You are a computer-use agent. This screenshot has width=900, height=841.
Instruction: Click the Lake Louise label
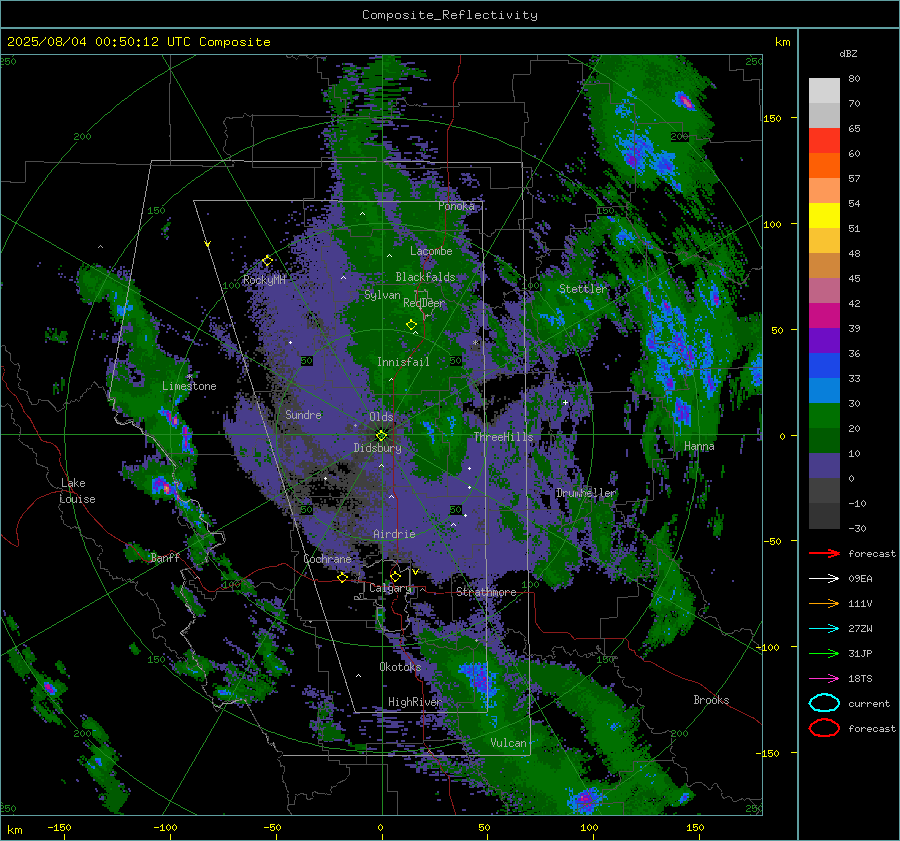77,491
